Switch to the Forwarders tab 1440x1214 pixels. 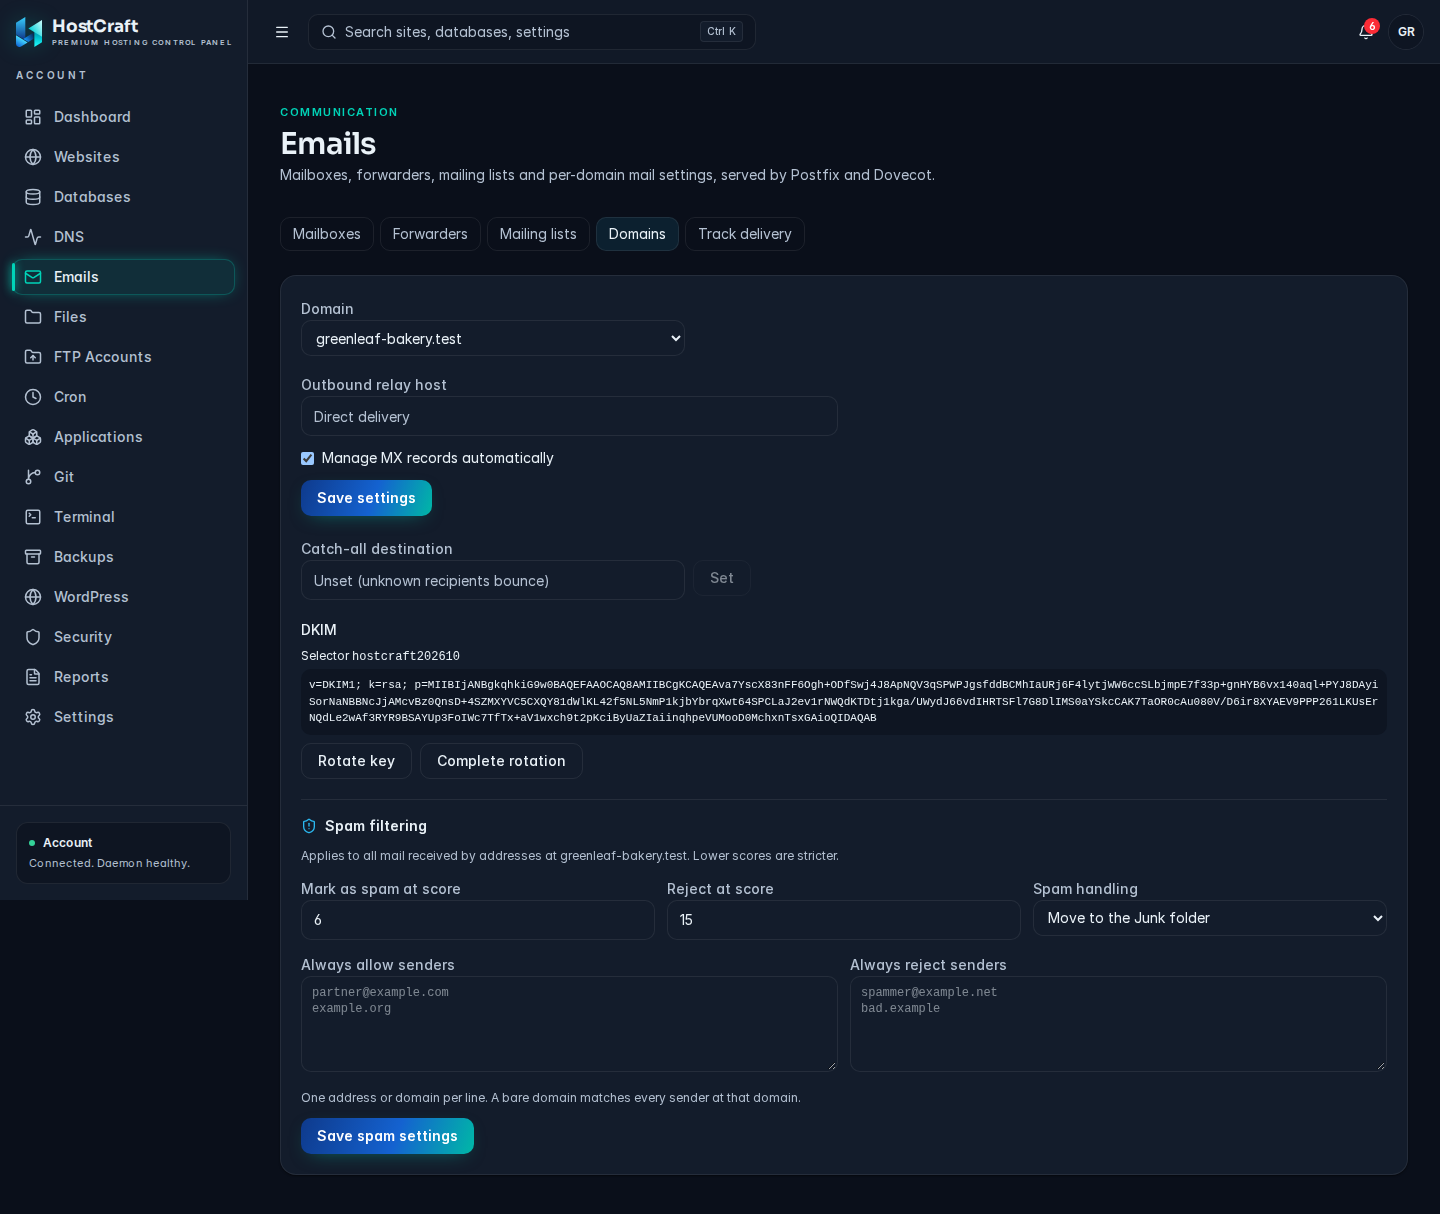pos(430,234)
